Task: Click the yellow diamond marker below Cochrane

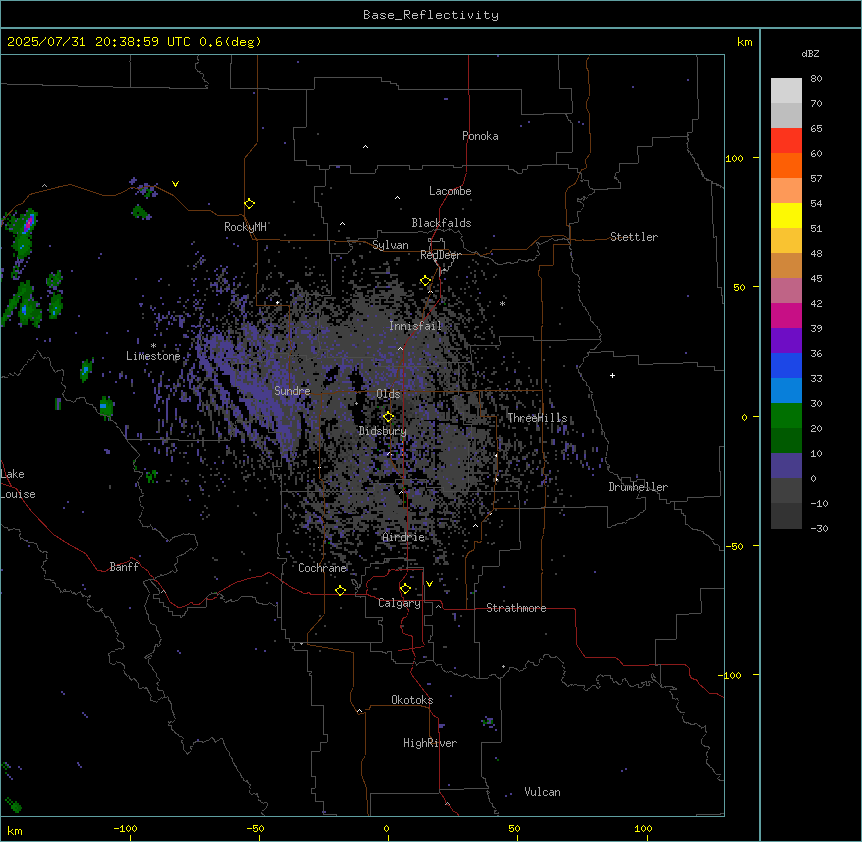Action: tap(340, 590)
